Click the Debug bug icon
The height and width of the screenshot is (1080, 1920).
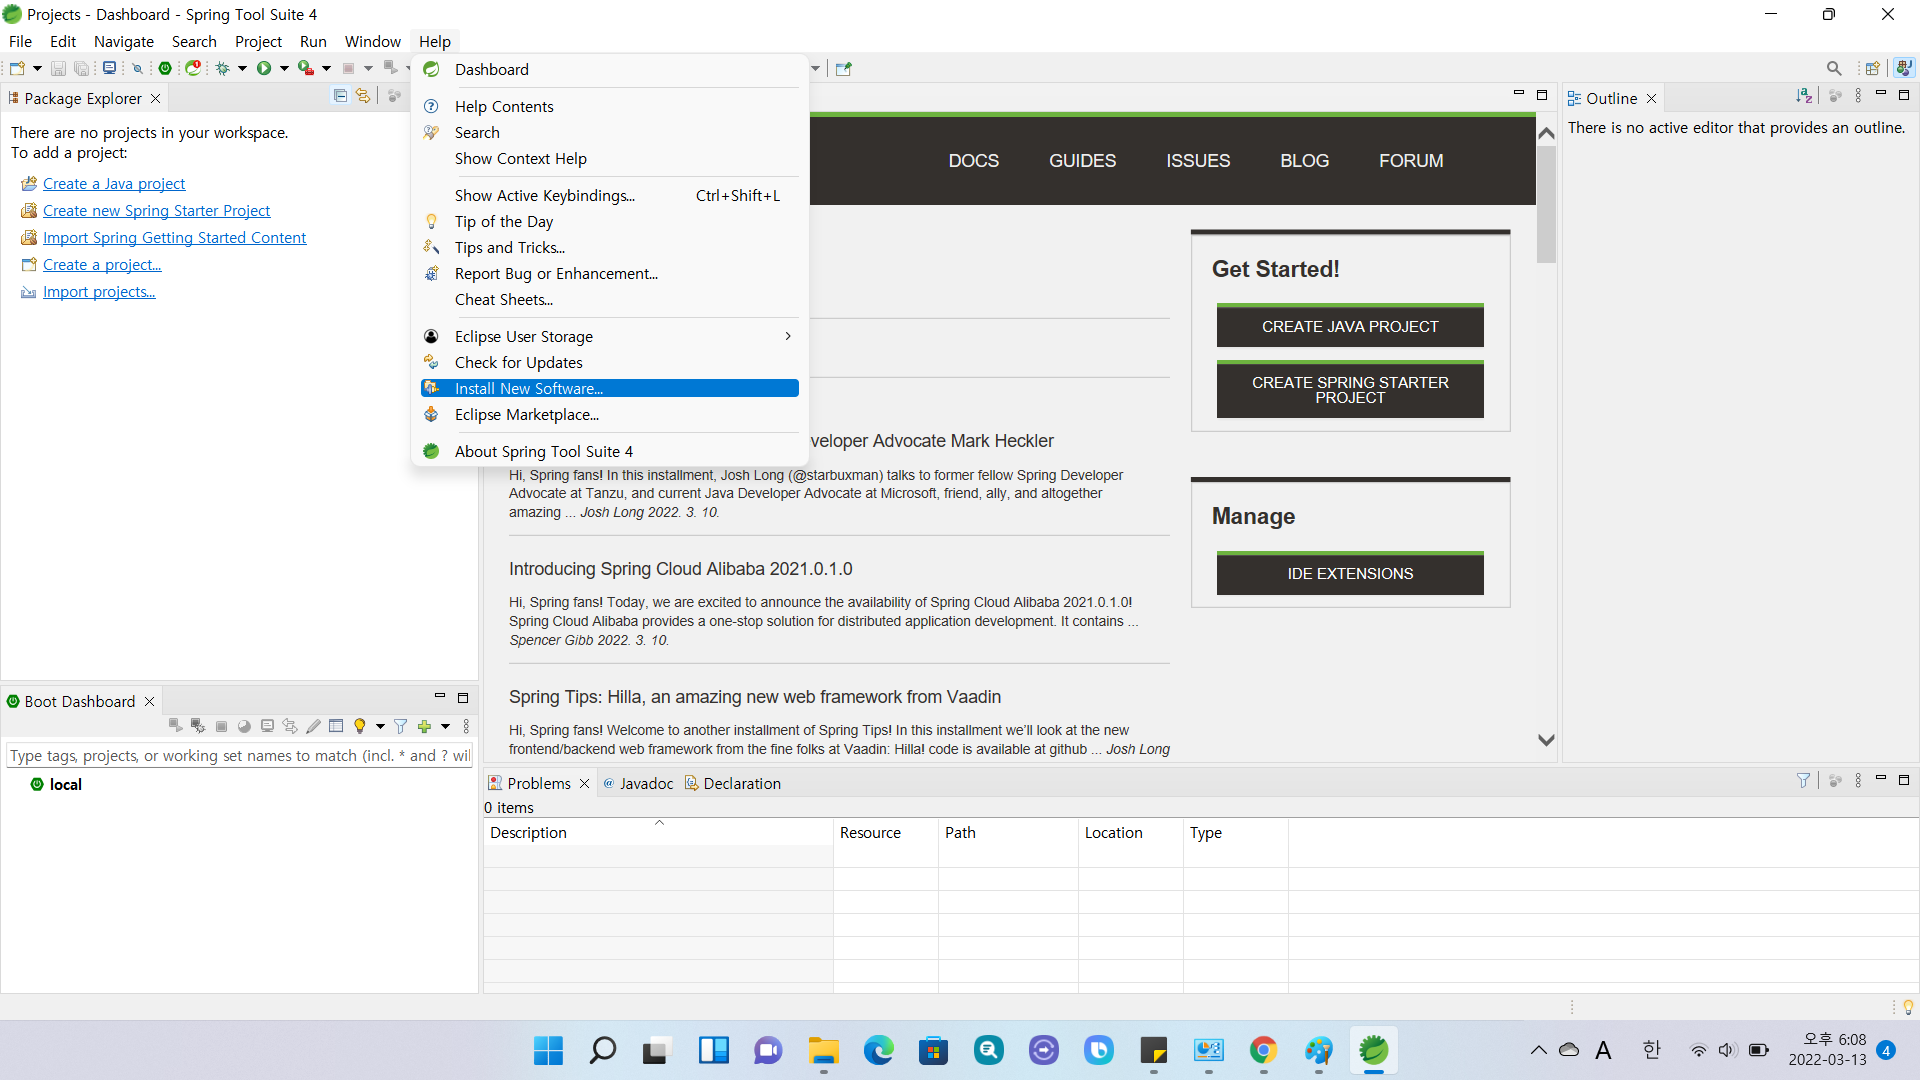coord(223,68)
